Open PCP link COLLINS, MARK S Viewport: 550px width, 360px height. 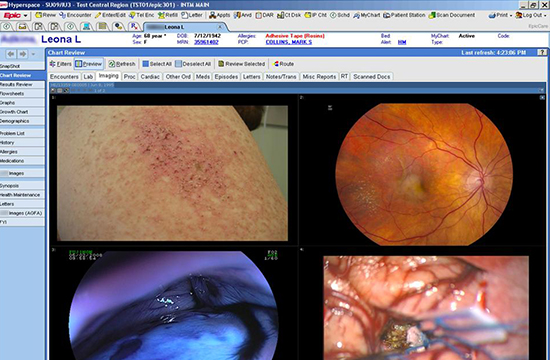[289, 42]
